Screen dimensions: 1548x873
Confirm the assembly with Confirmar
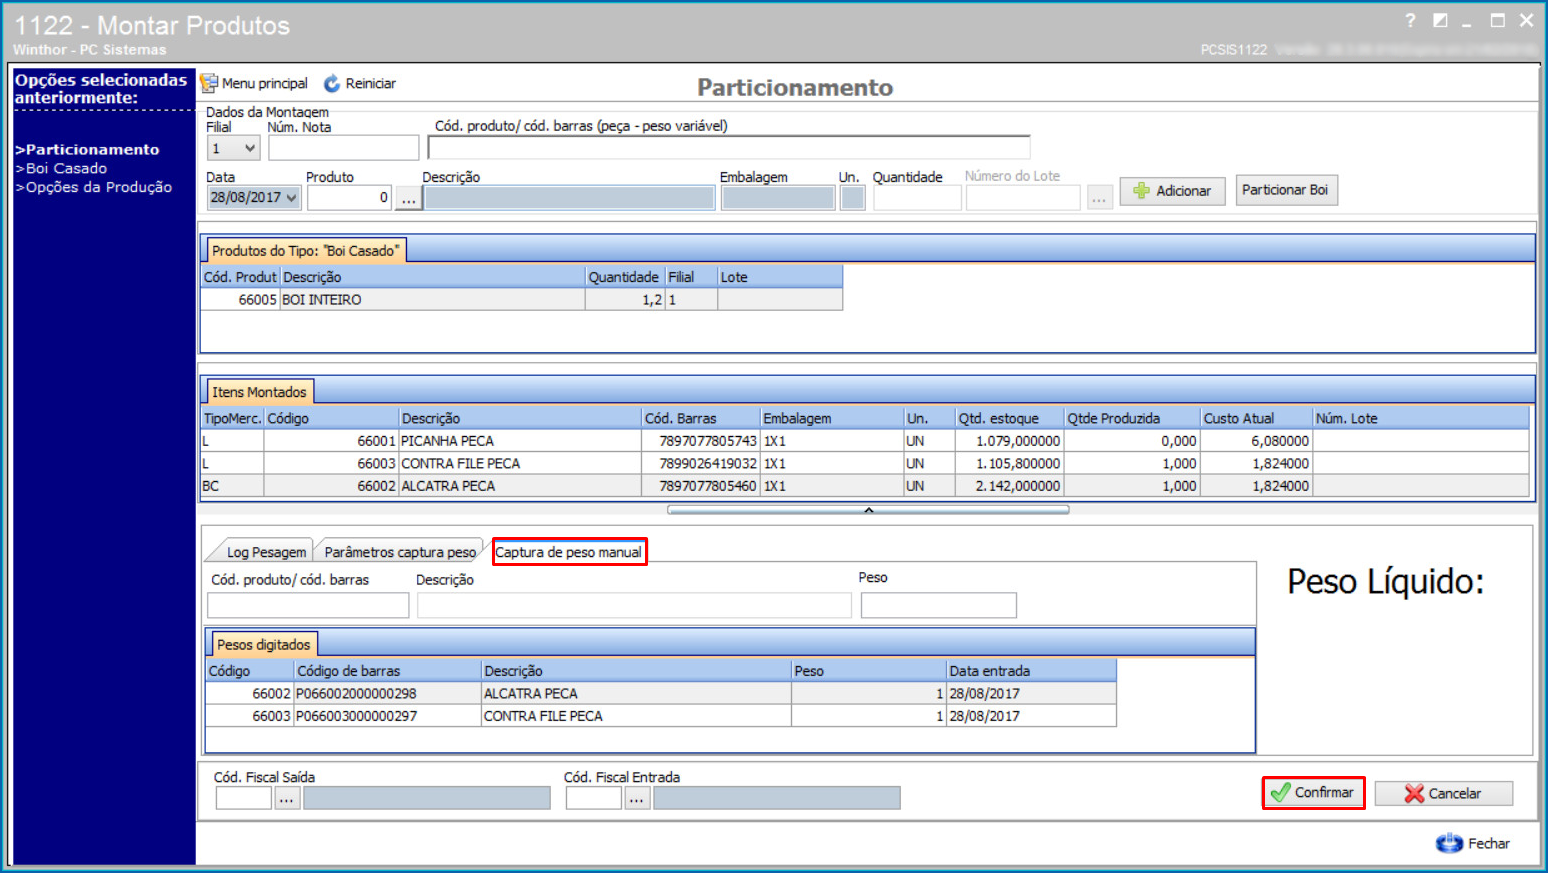coord(1313,792)
